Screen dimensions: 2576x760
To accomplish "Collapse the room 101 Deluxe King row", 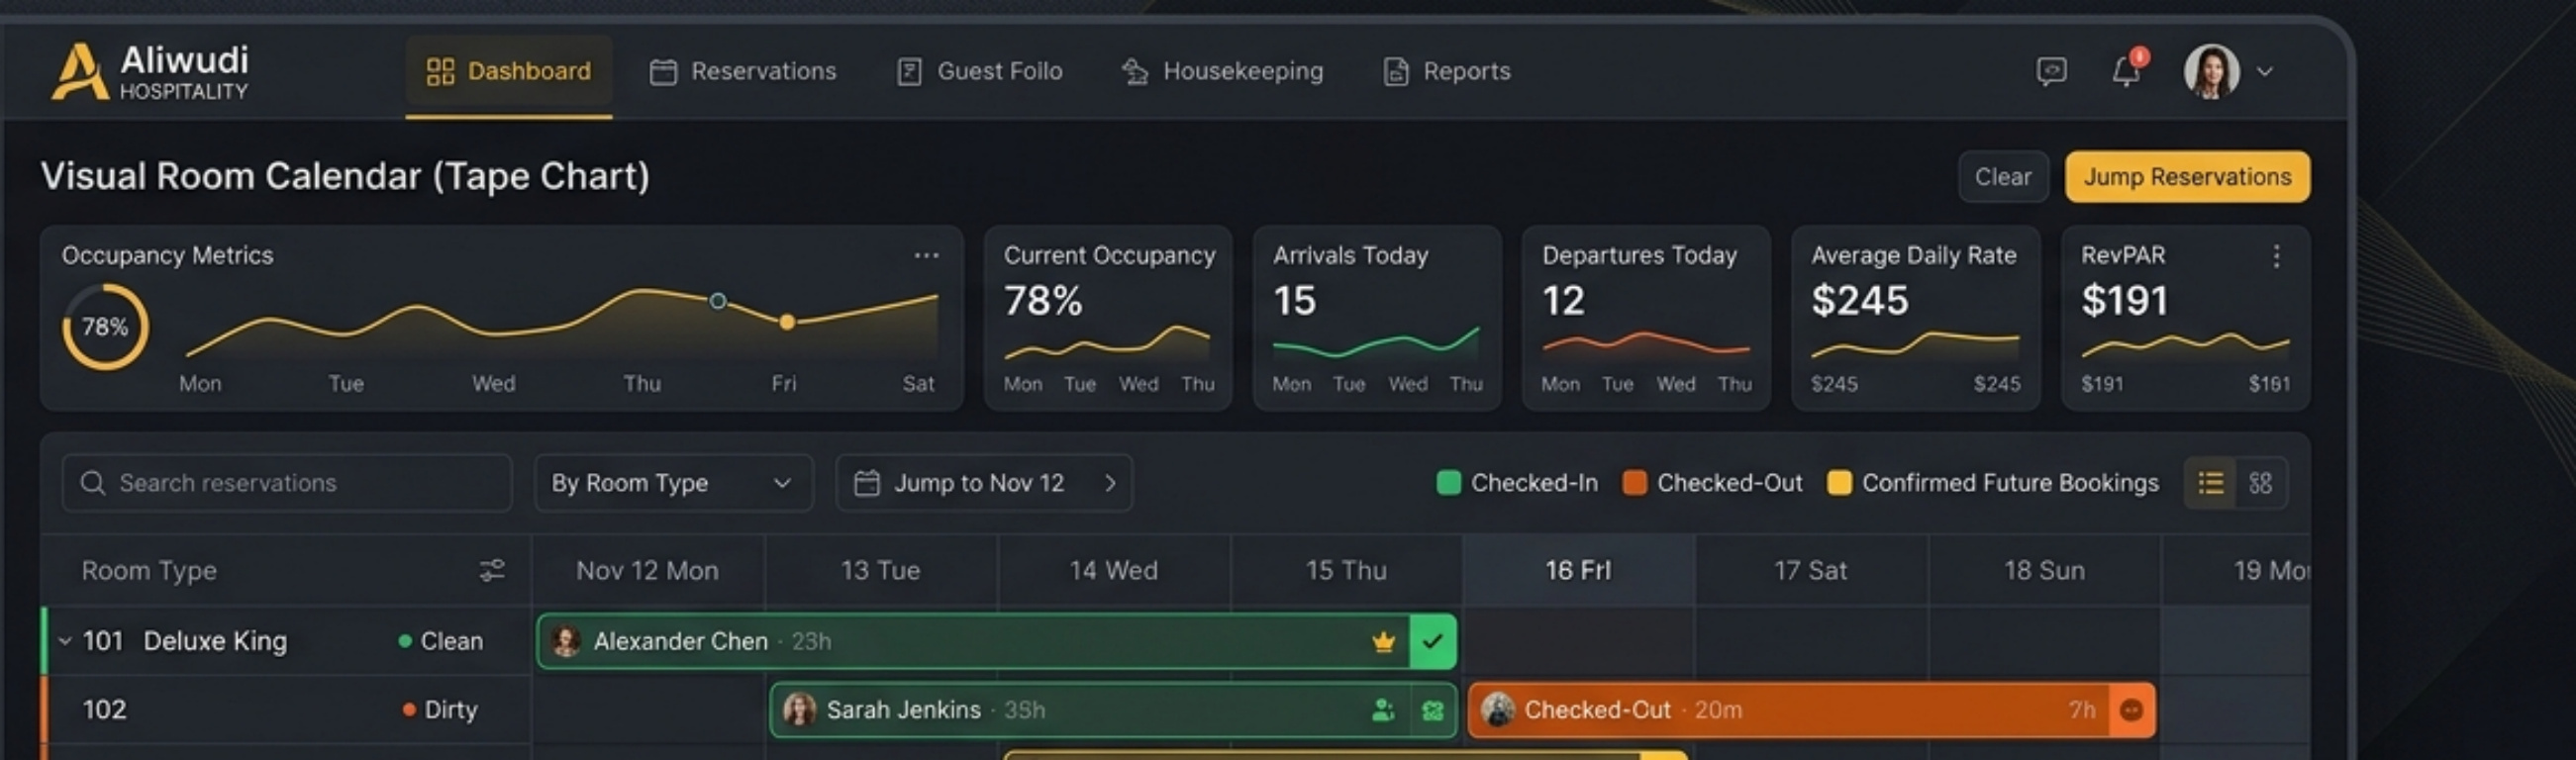I will [65, 641].
